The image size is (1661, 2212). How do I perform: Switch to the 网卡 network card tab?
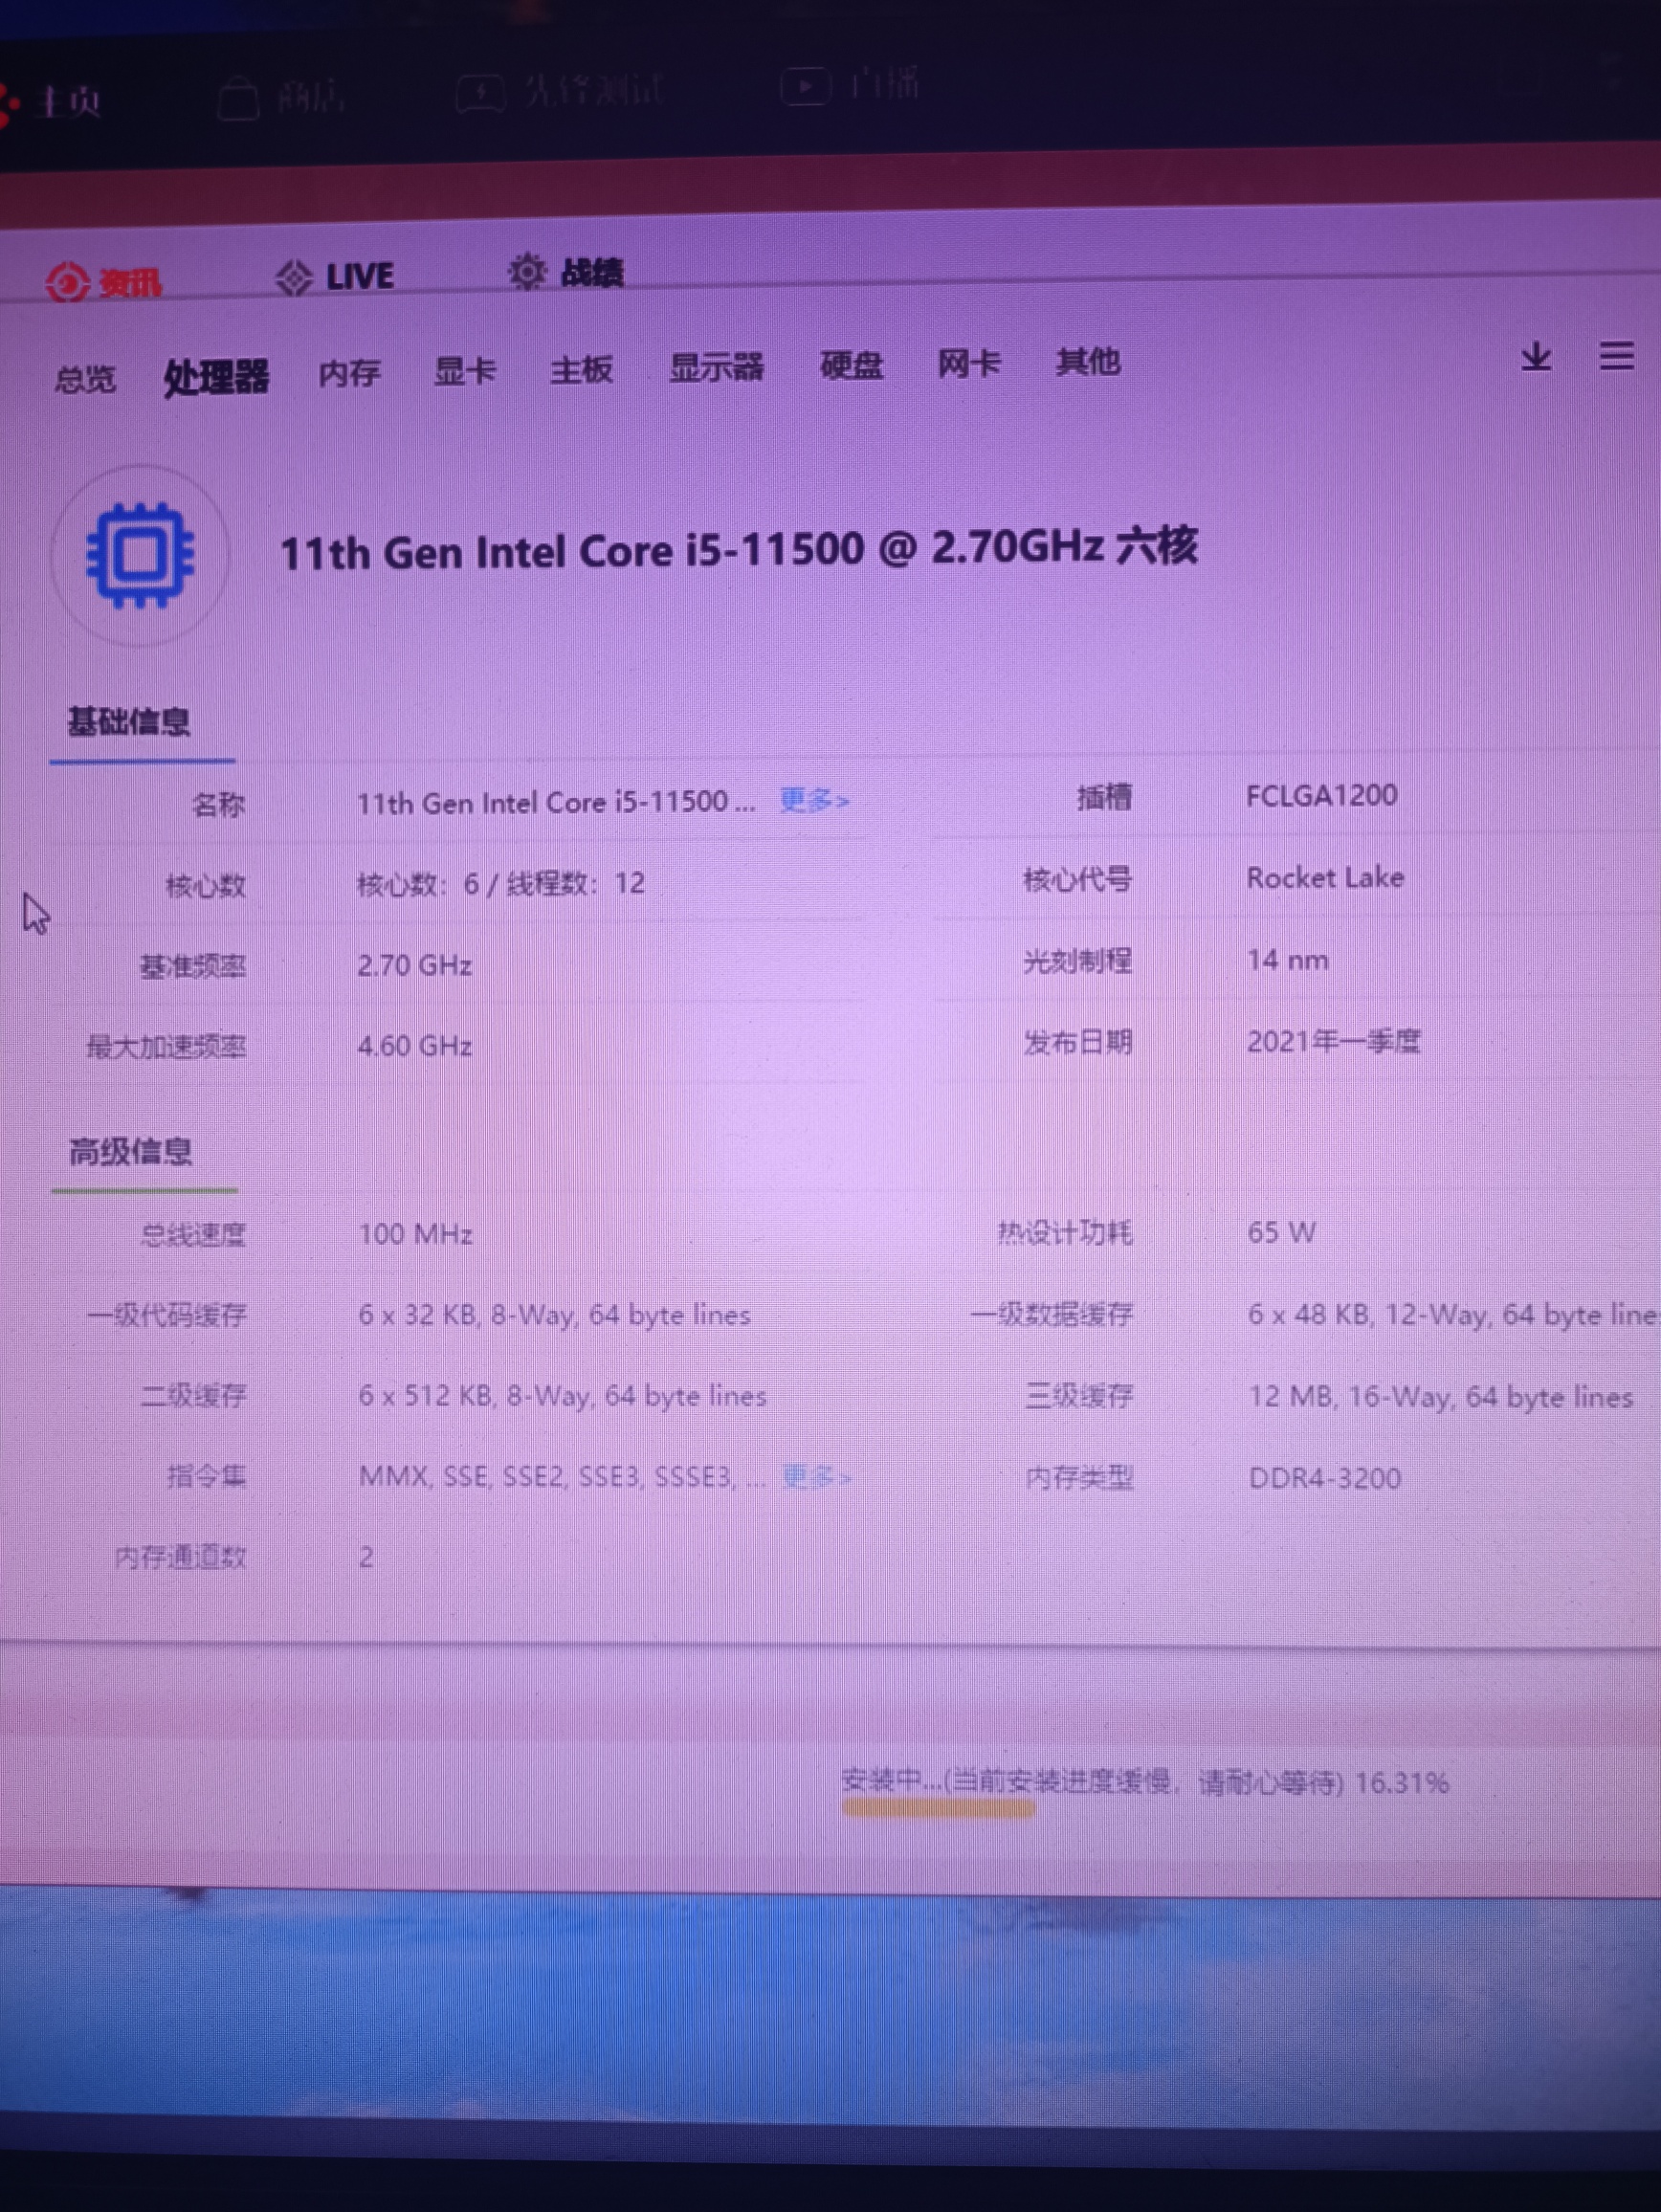968,363
